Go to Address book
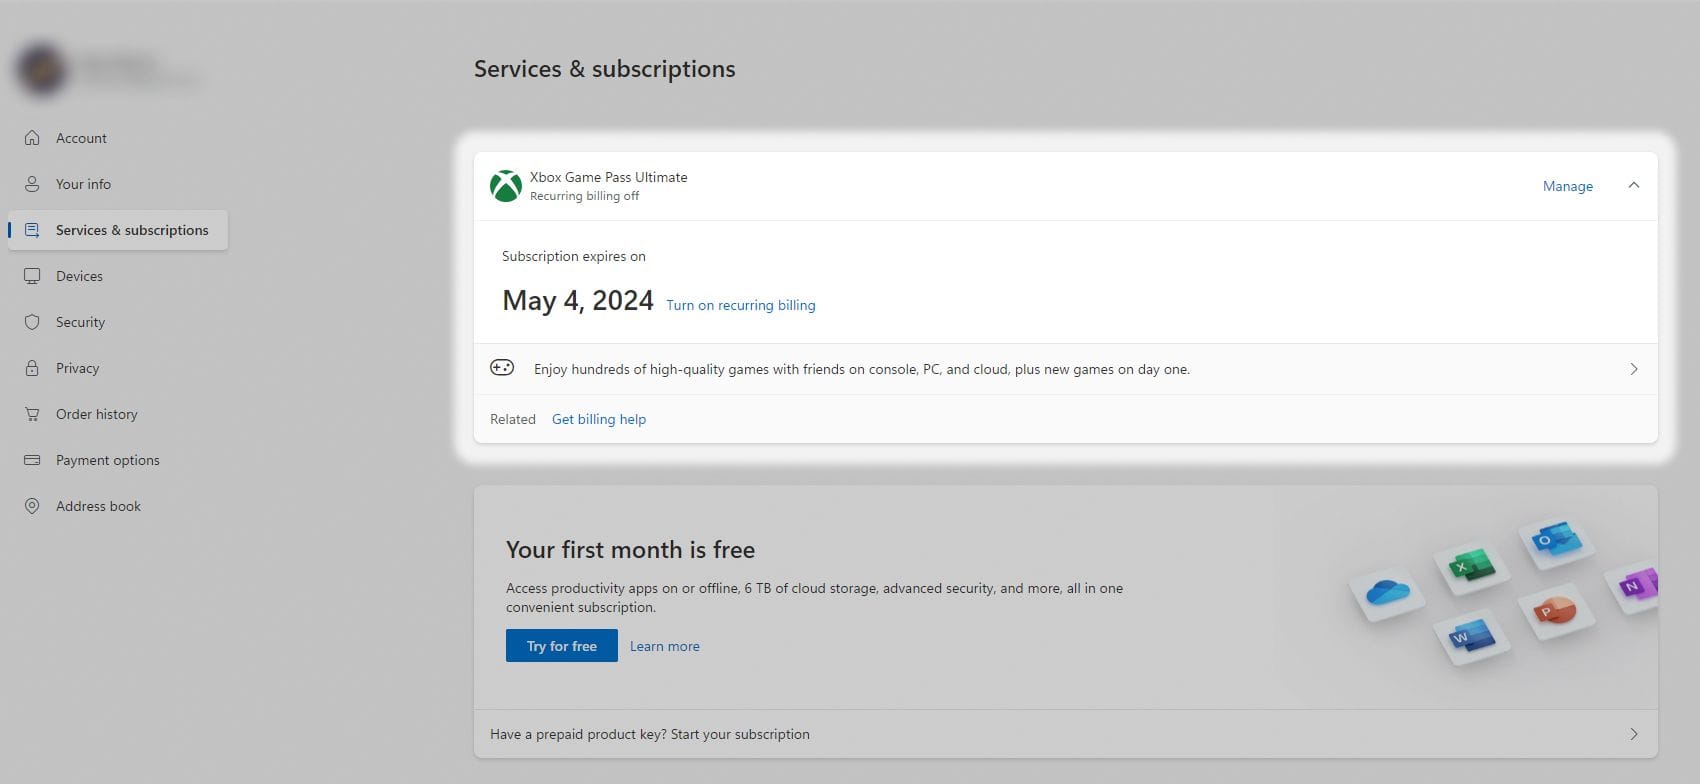Image resolution: width=1700 pixels, height=784 pixels. point(98,506)
